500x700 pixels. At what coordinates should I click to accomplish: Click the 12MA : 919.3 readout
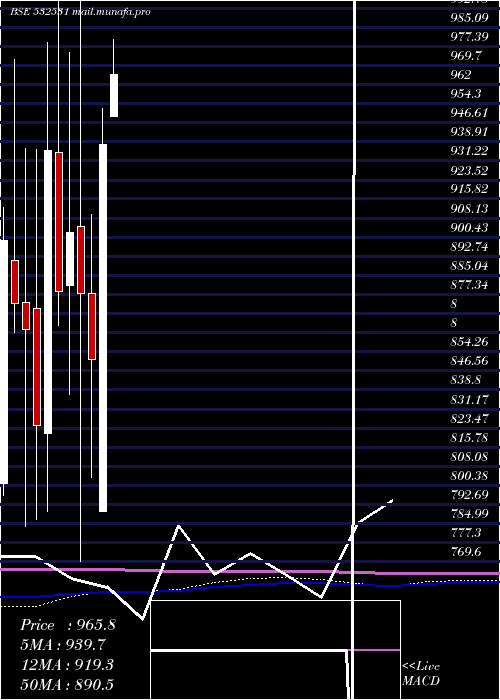click(67, 665)
